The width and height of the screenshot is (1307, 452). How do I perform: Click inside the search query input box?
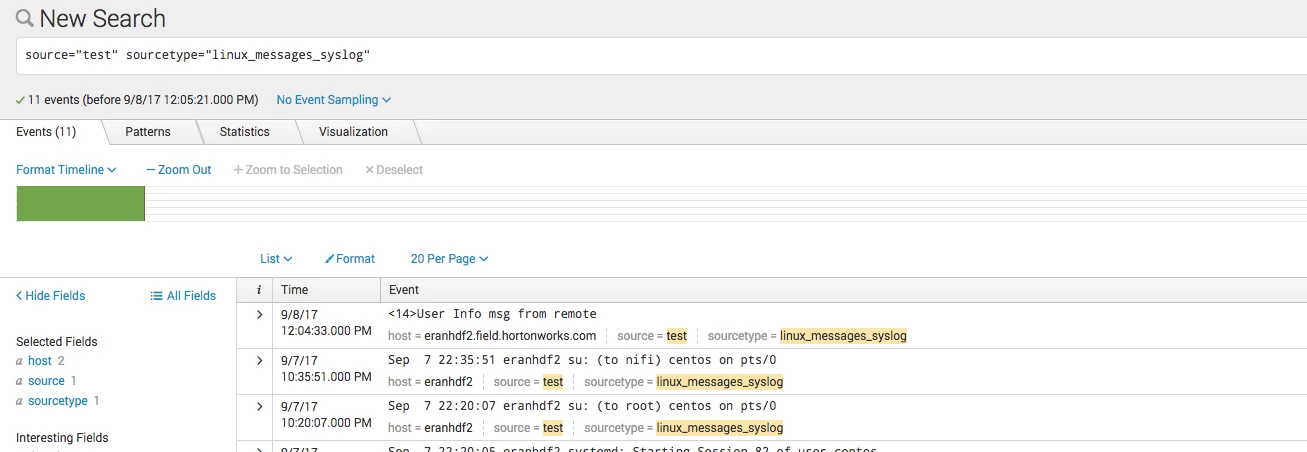661,56
